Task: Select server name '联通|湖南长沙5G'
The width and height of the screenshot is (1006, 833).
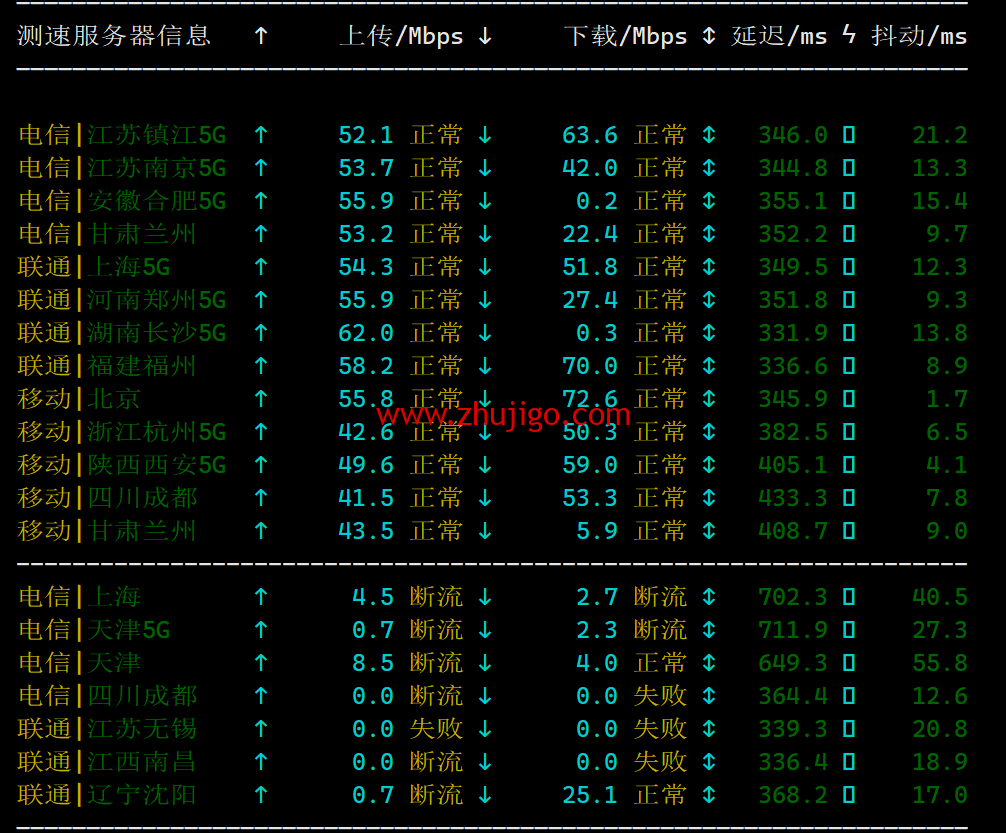Action: [x=122, y=333]
